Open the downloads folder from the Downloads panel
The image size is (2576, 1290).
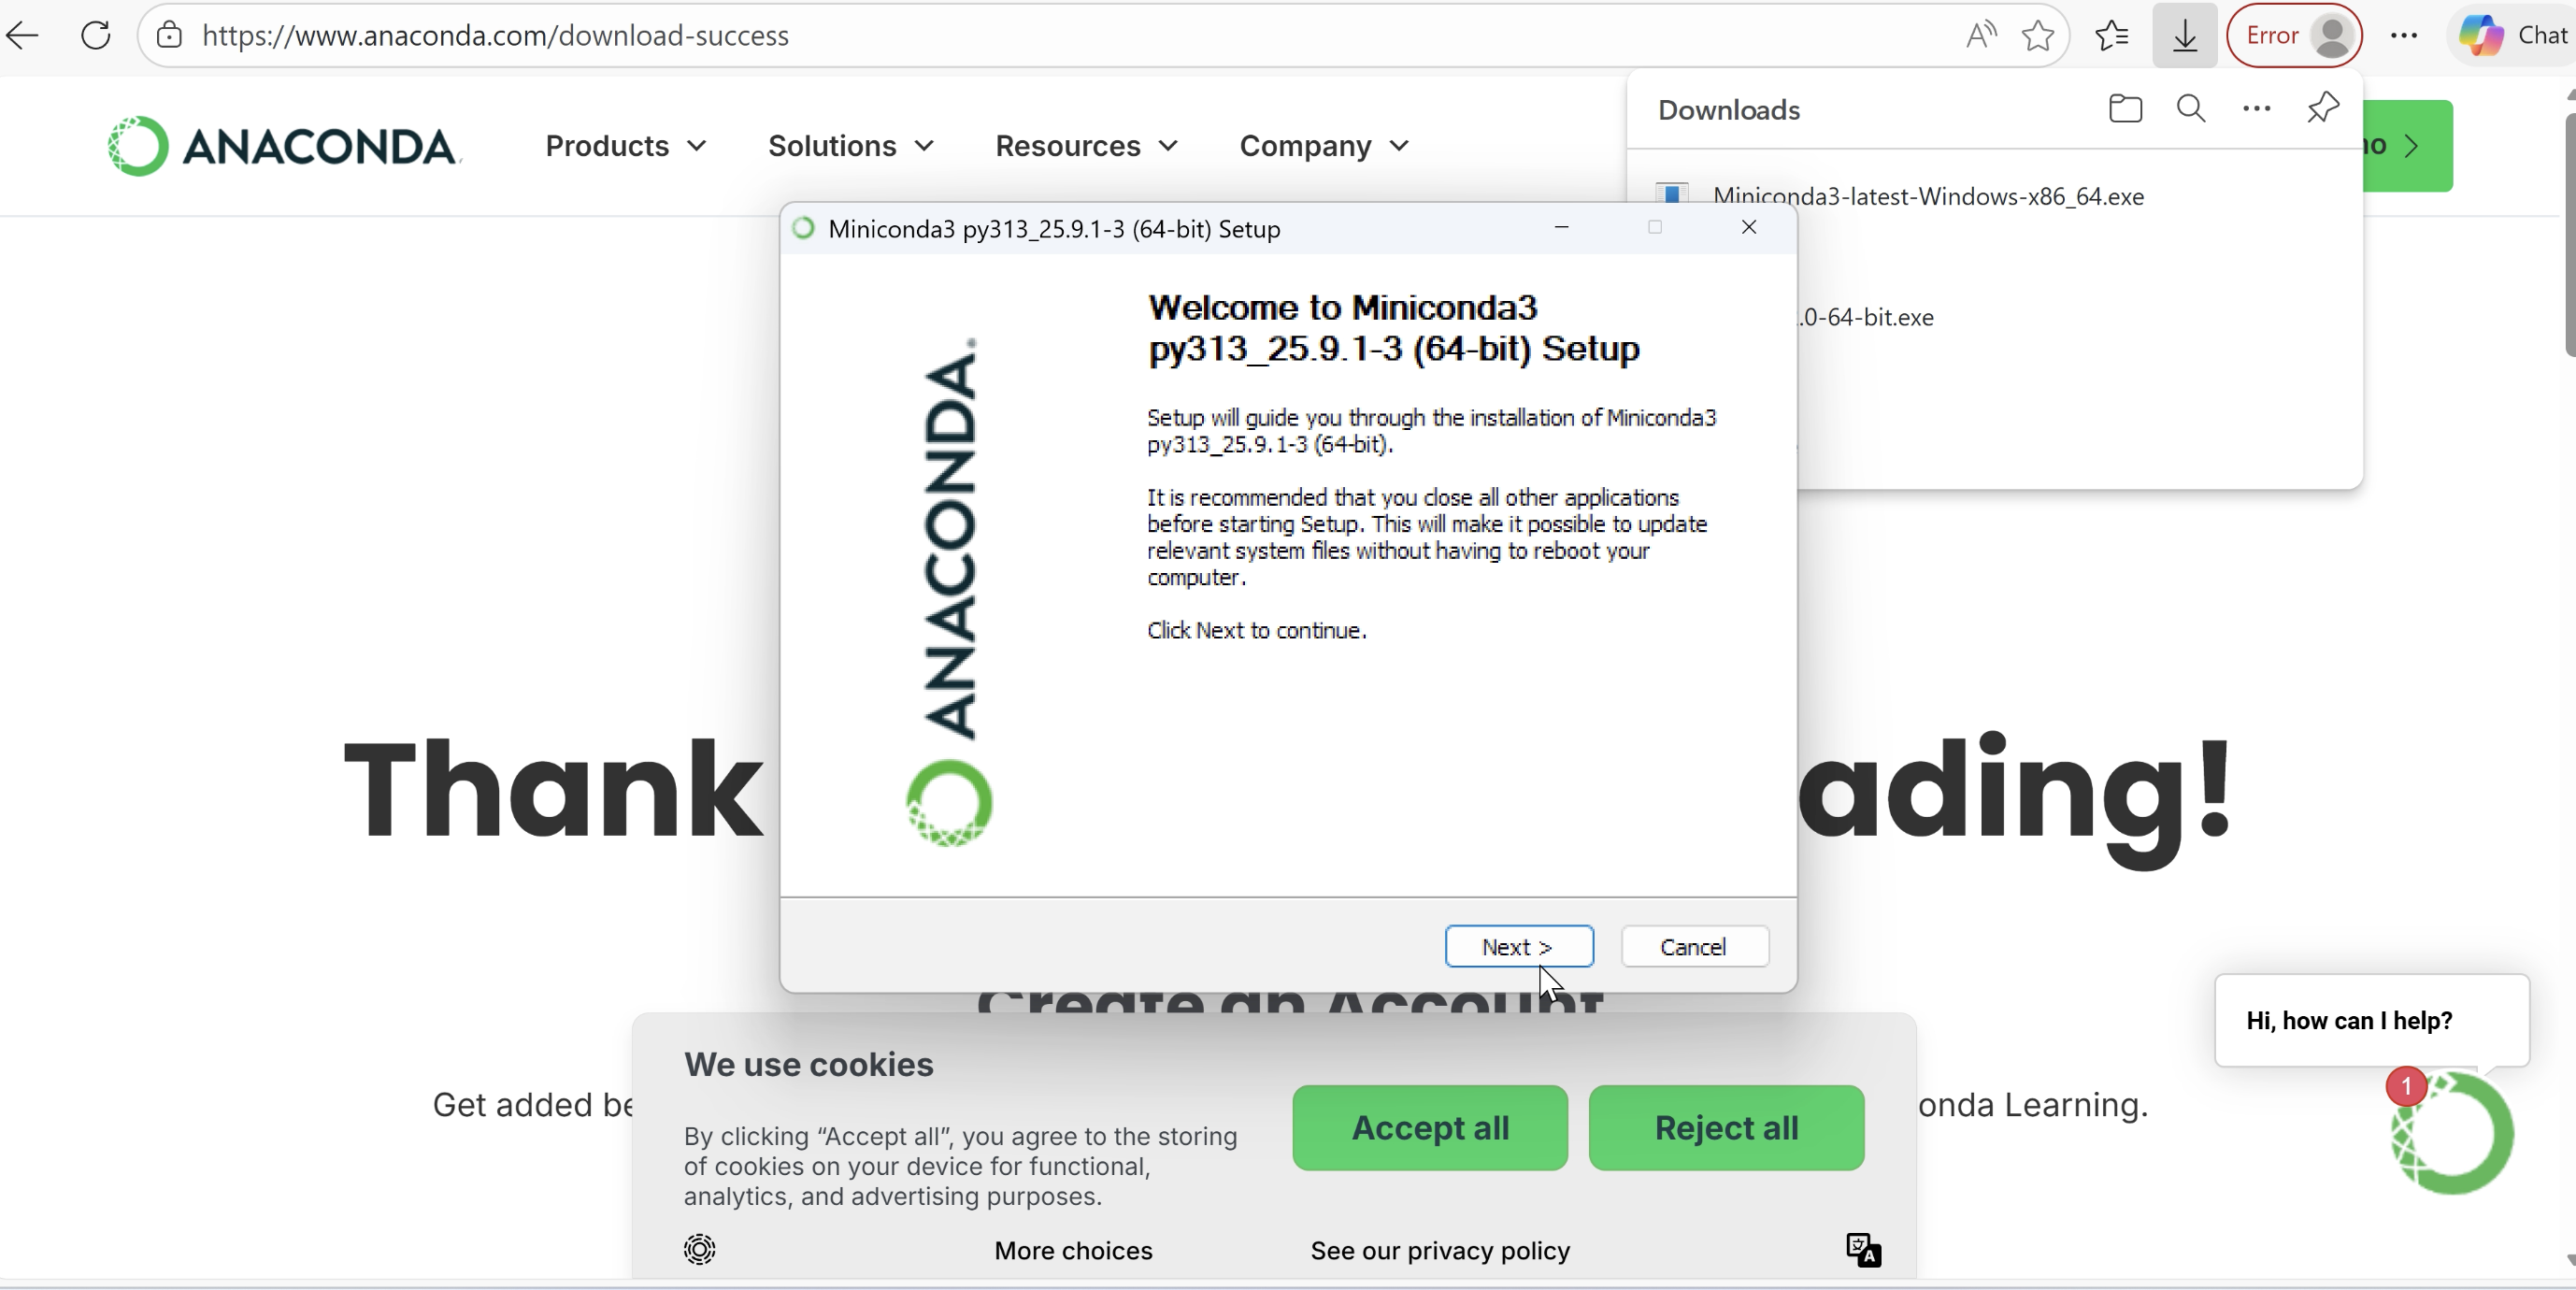coord(2126,108)
